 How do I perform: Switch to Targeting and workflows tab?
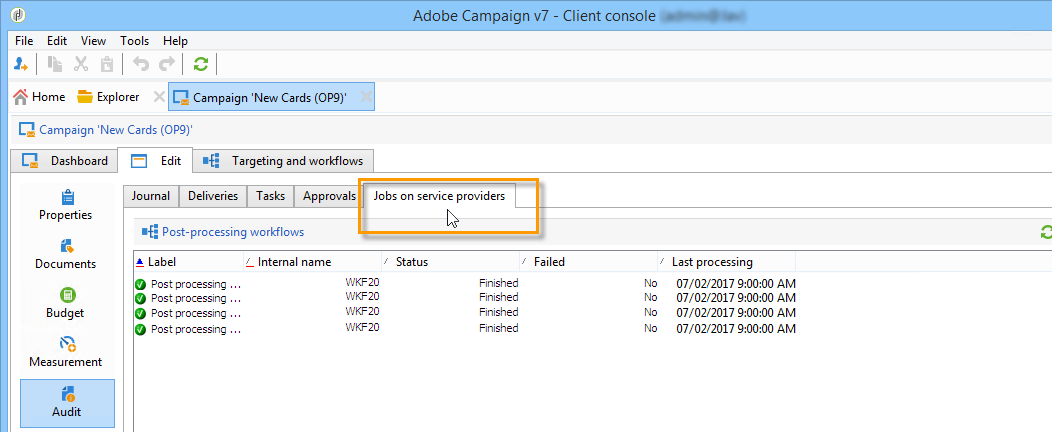coord(283,161)
